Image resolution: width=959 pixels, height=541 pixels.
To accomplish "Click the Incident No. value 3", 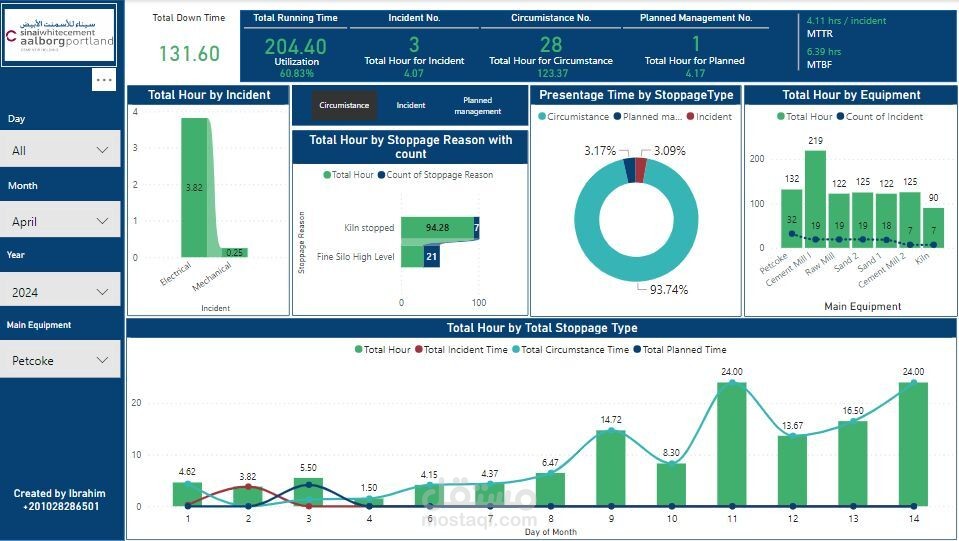I will click(x=414, y=44).
